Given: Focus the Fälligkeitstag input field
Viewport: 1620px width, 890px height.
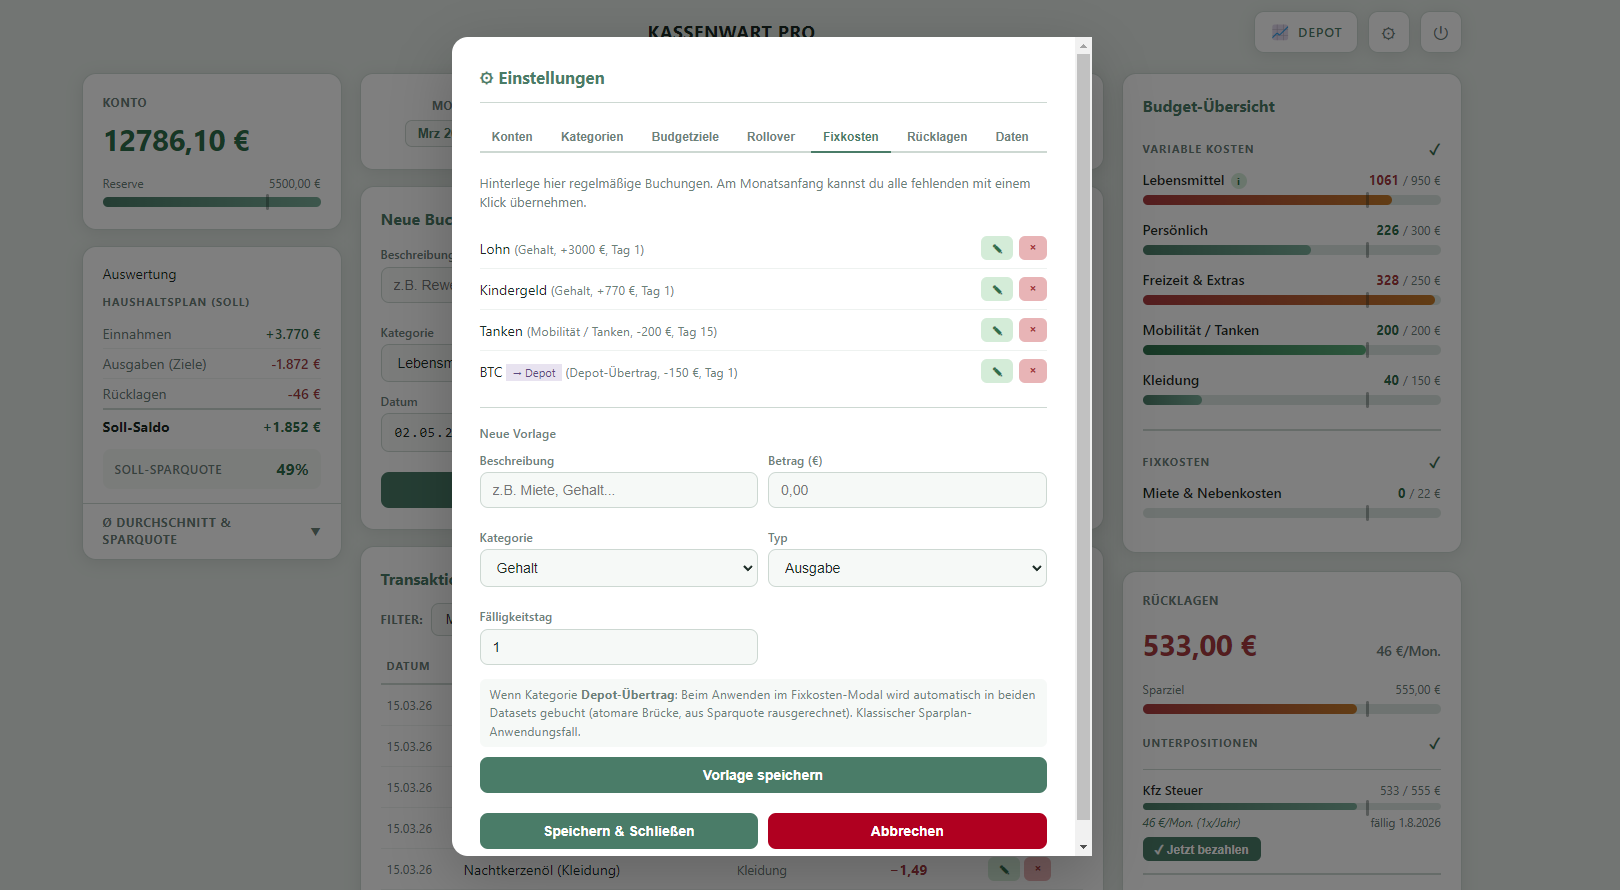Looking at the screenshot, I should [x=618, y=647].
